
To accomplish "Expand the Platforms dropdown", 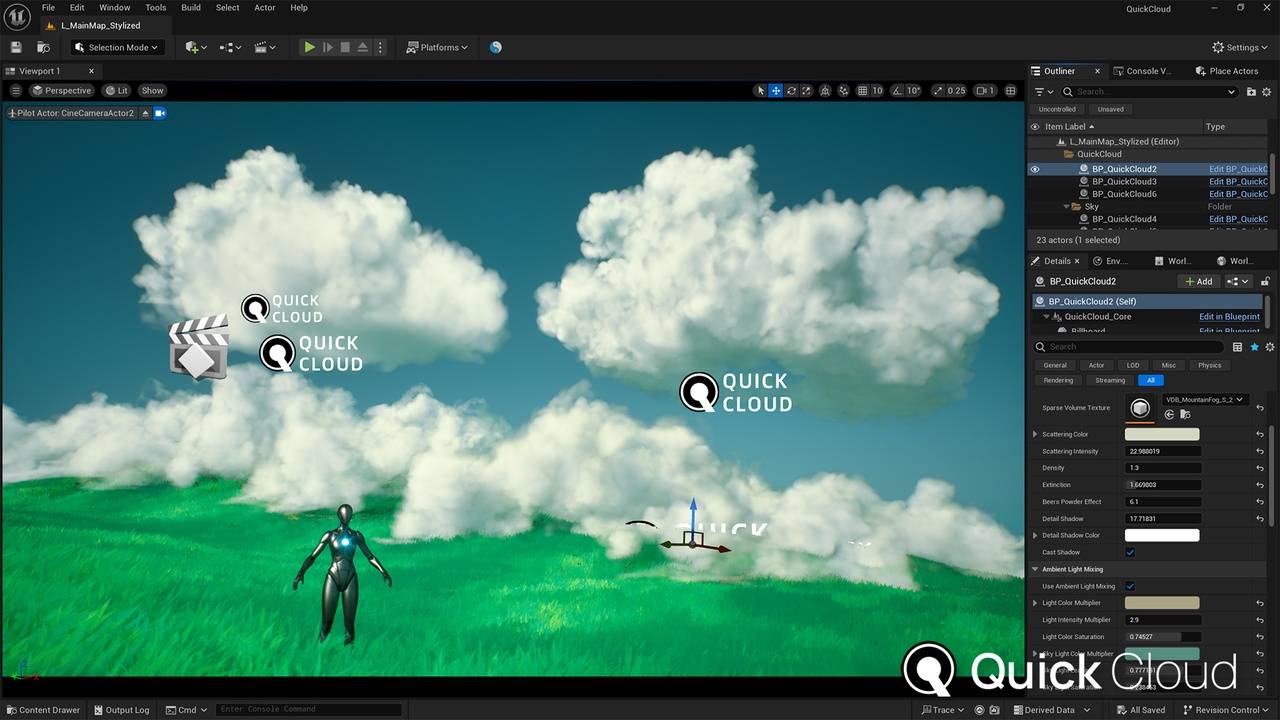I will coord(438,47).
